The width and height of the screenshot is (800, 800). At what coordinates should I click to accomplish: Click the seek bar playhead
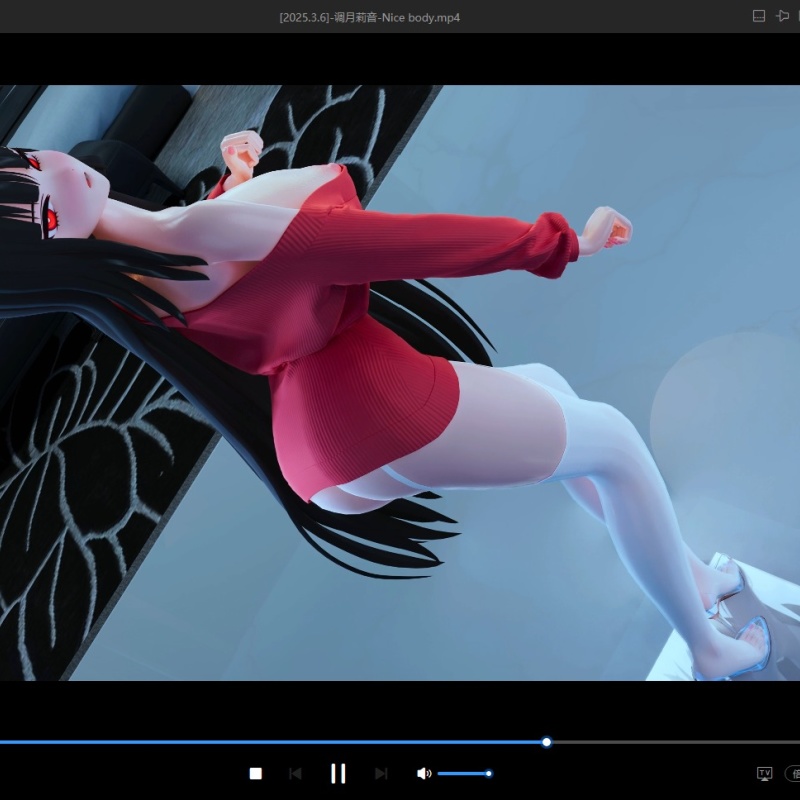[546, 742]
